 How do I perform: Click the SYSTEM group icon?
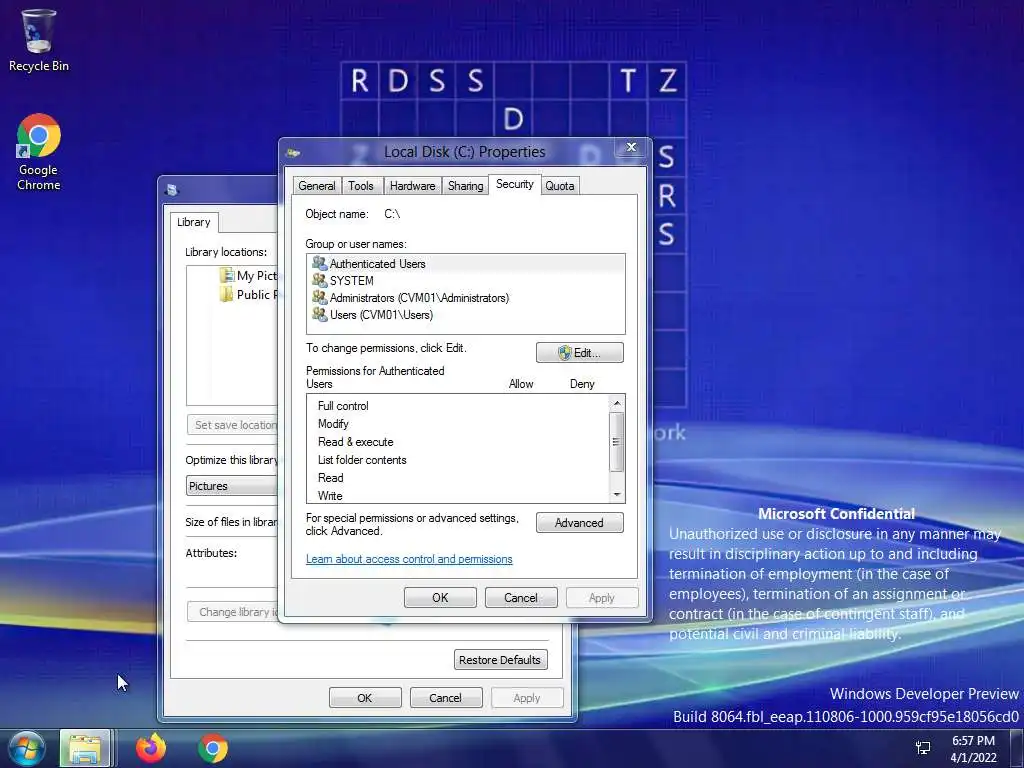tap(319, 280)
